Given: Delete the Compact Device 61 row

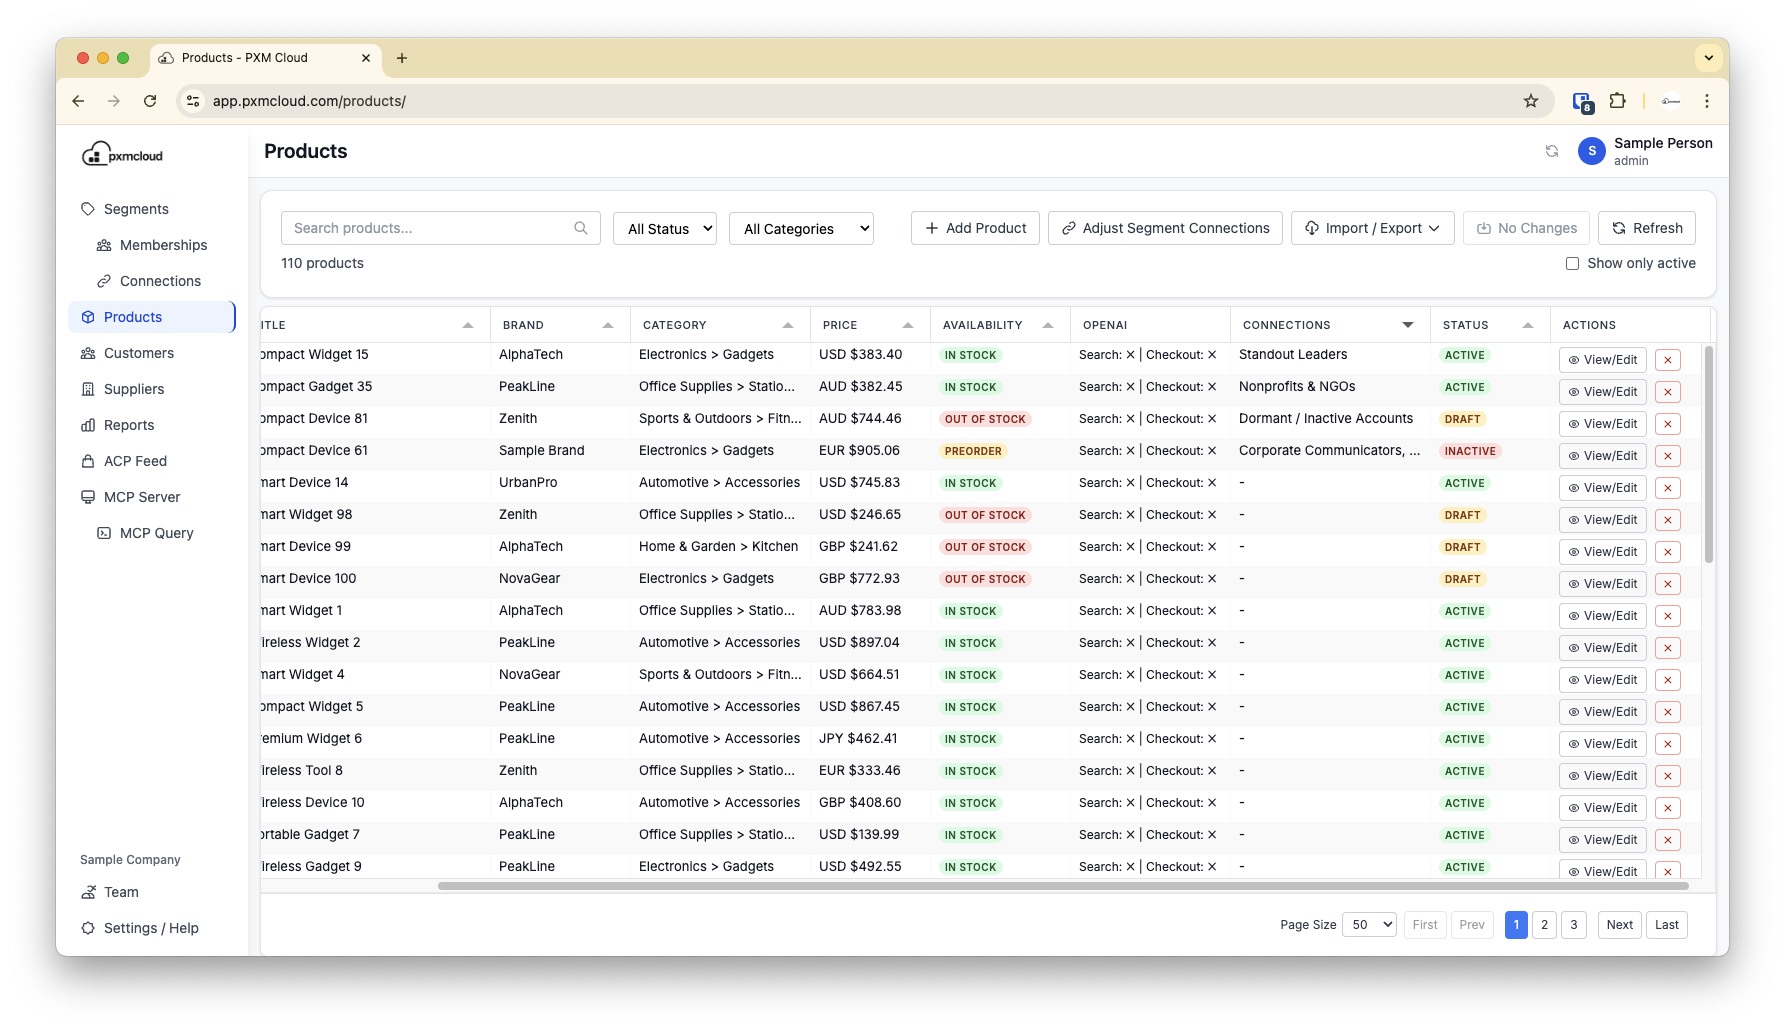Looking at the screenshot, I should [x=1668, y=456].
